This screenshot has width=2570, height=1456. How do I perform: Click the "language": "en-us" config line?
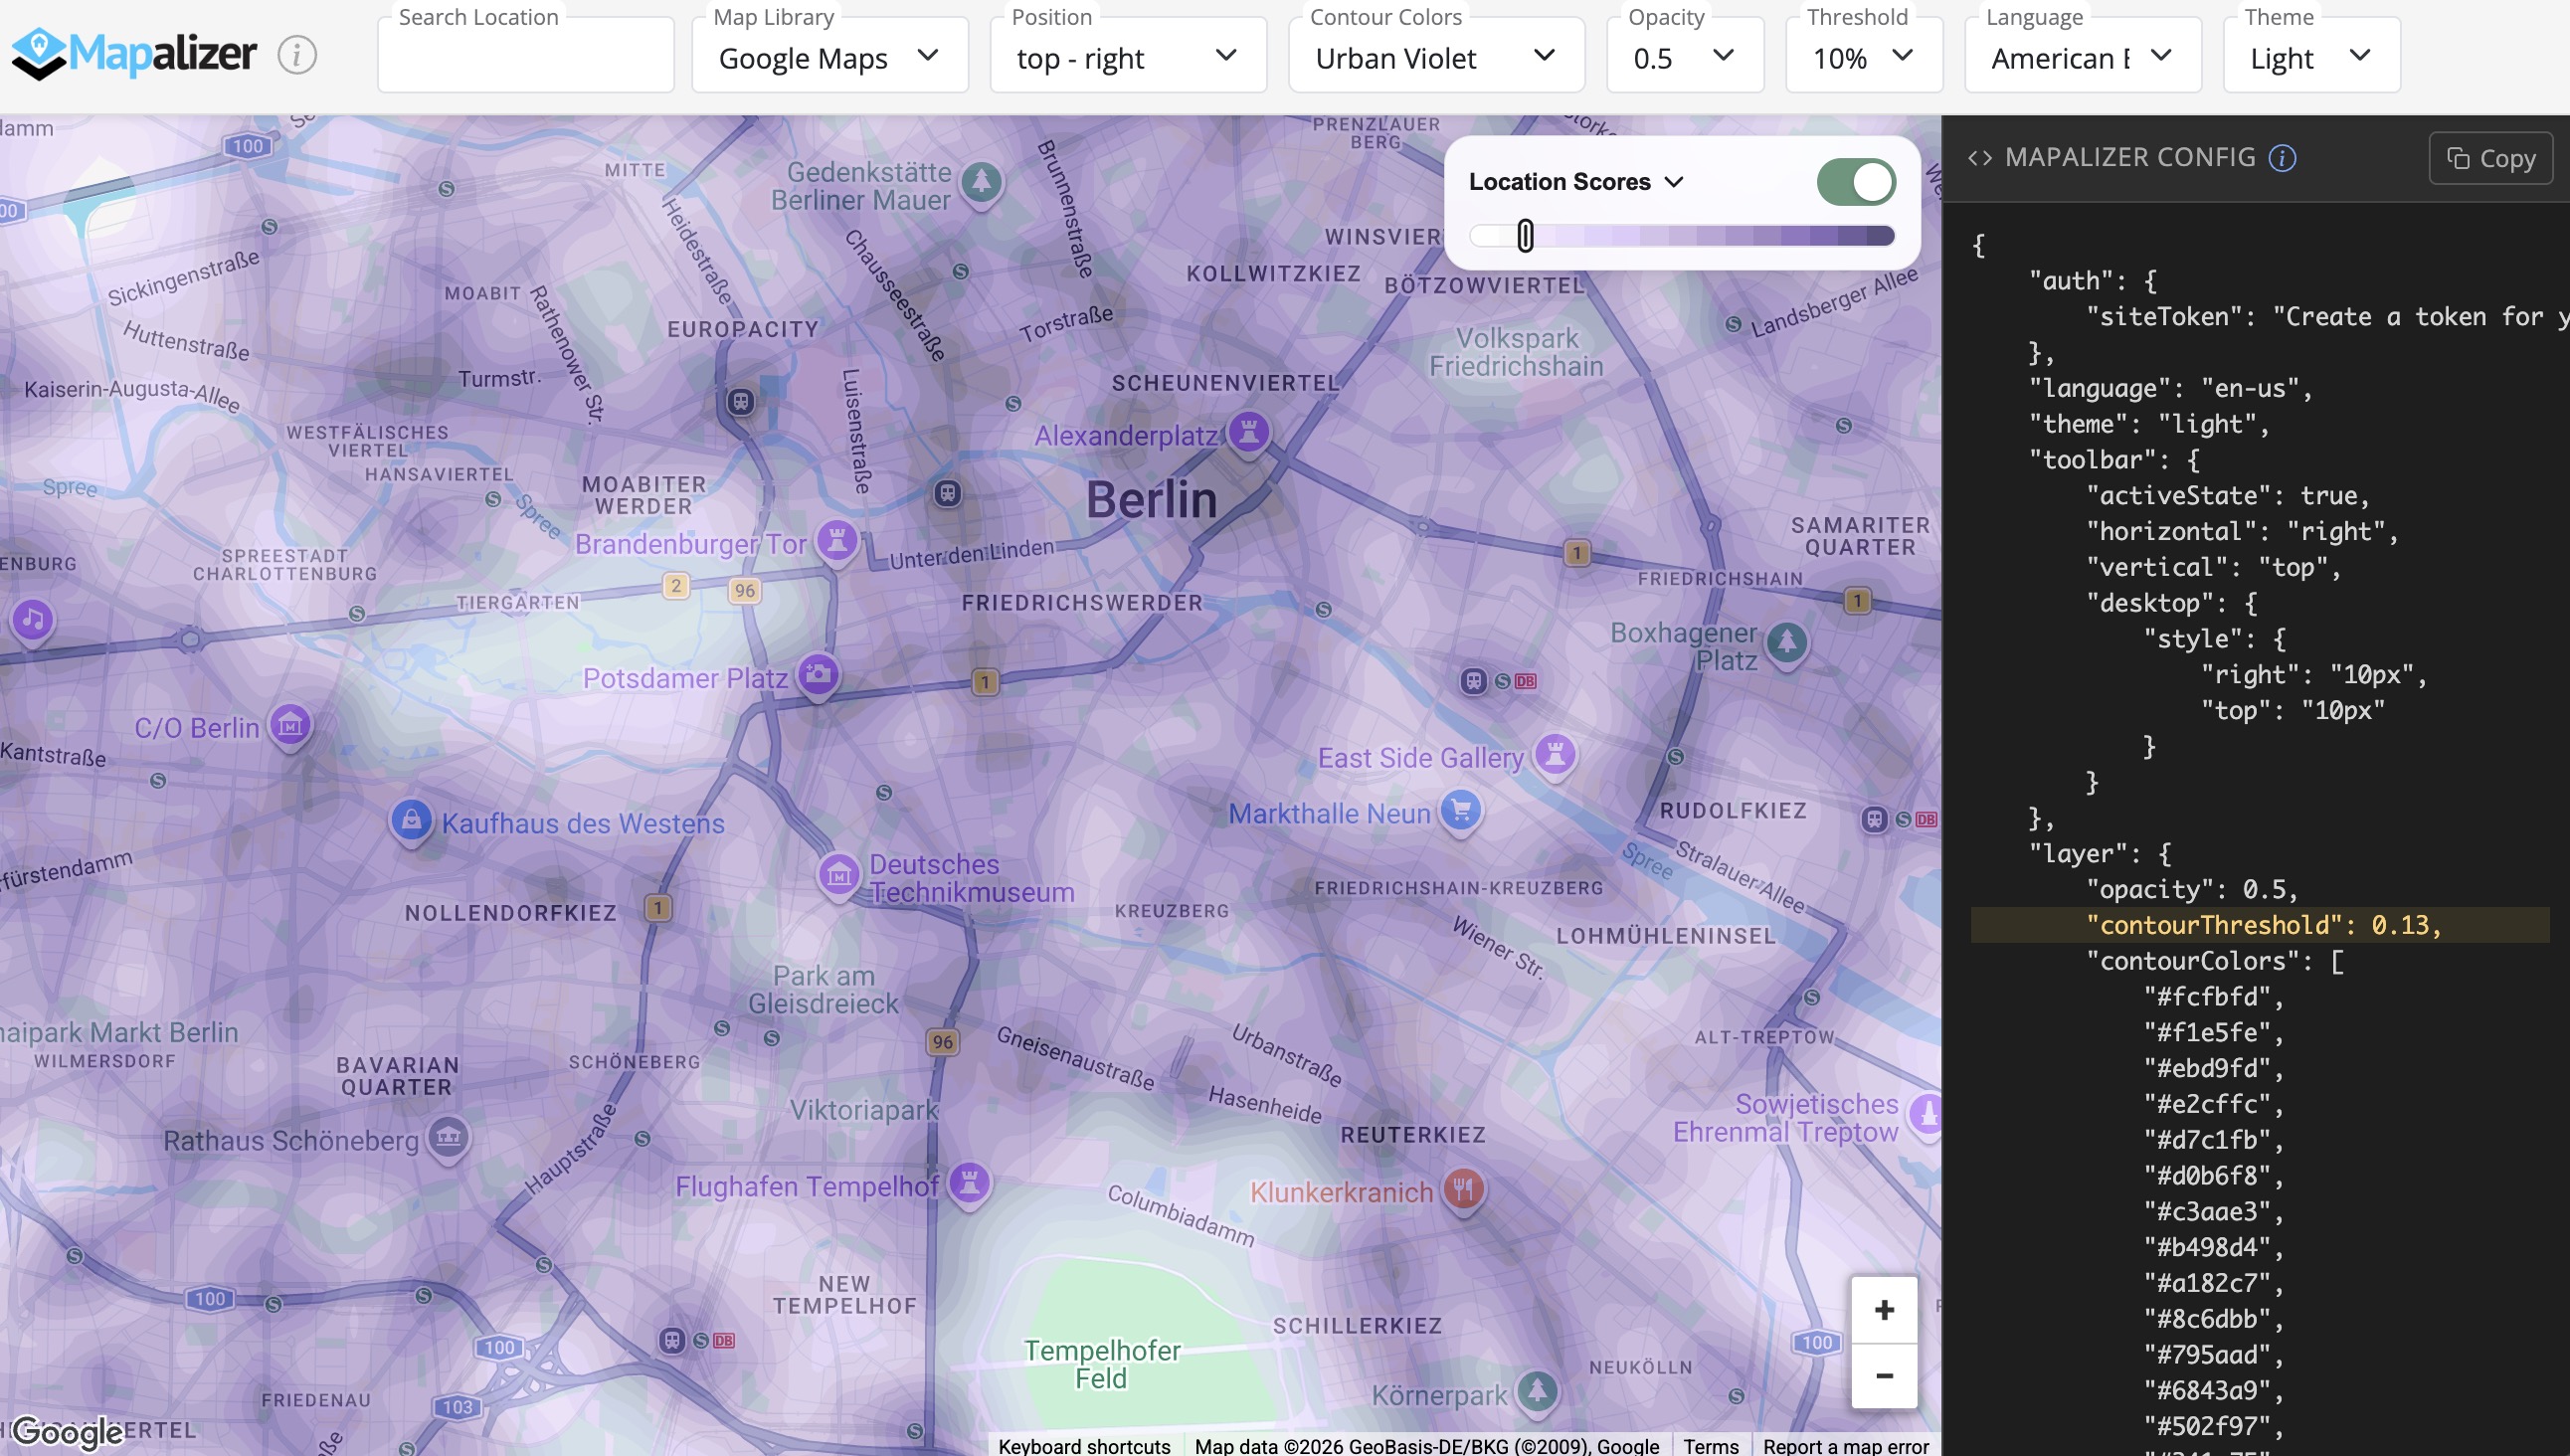pos(2171,388)
